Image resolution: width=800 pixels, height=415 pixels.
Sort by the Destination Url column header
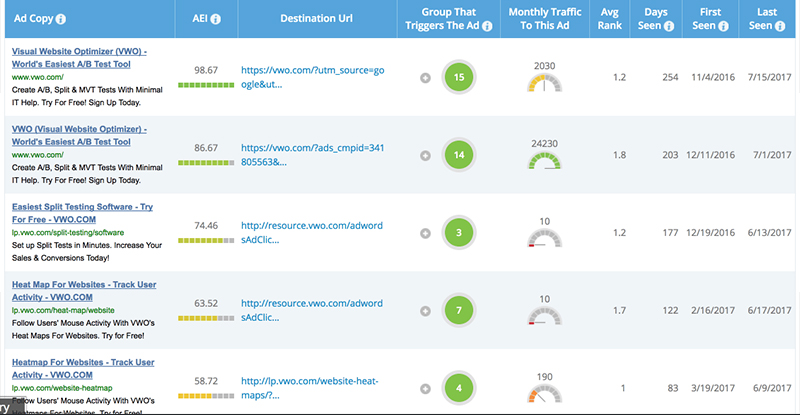click(x=316, y=18)
